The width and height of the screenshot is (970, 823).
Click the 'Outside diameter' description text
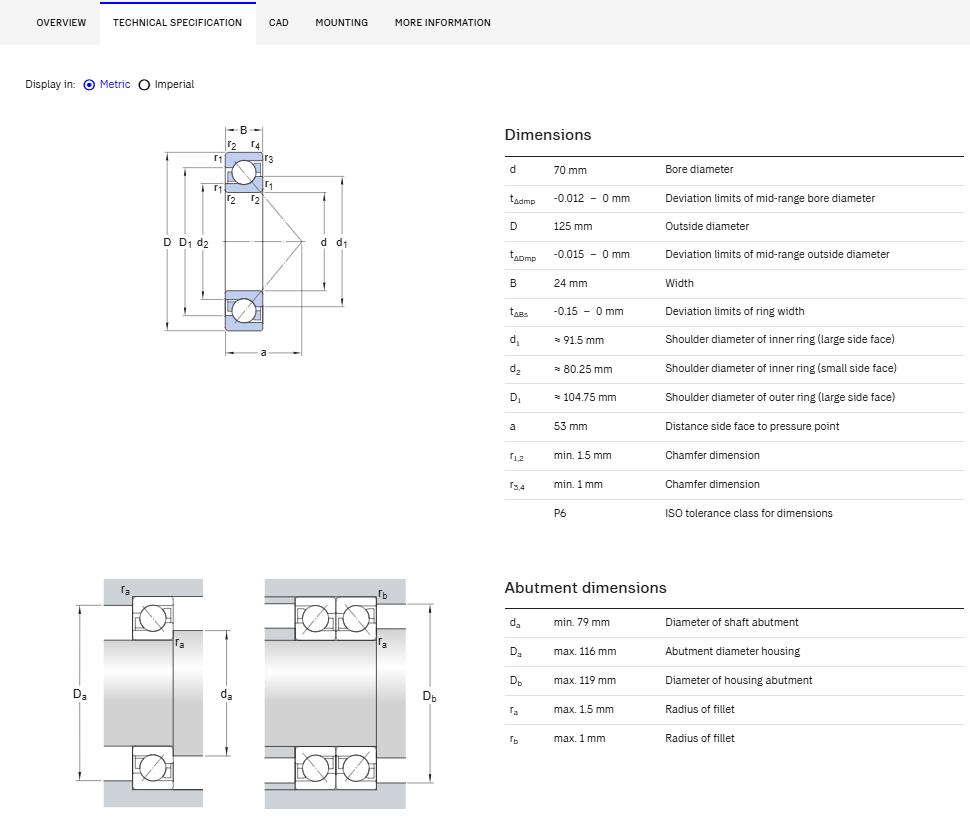coord(706,226)
